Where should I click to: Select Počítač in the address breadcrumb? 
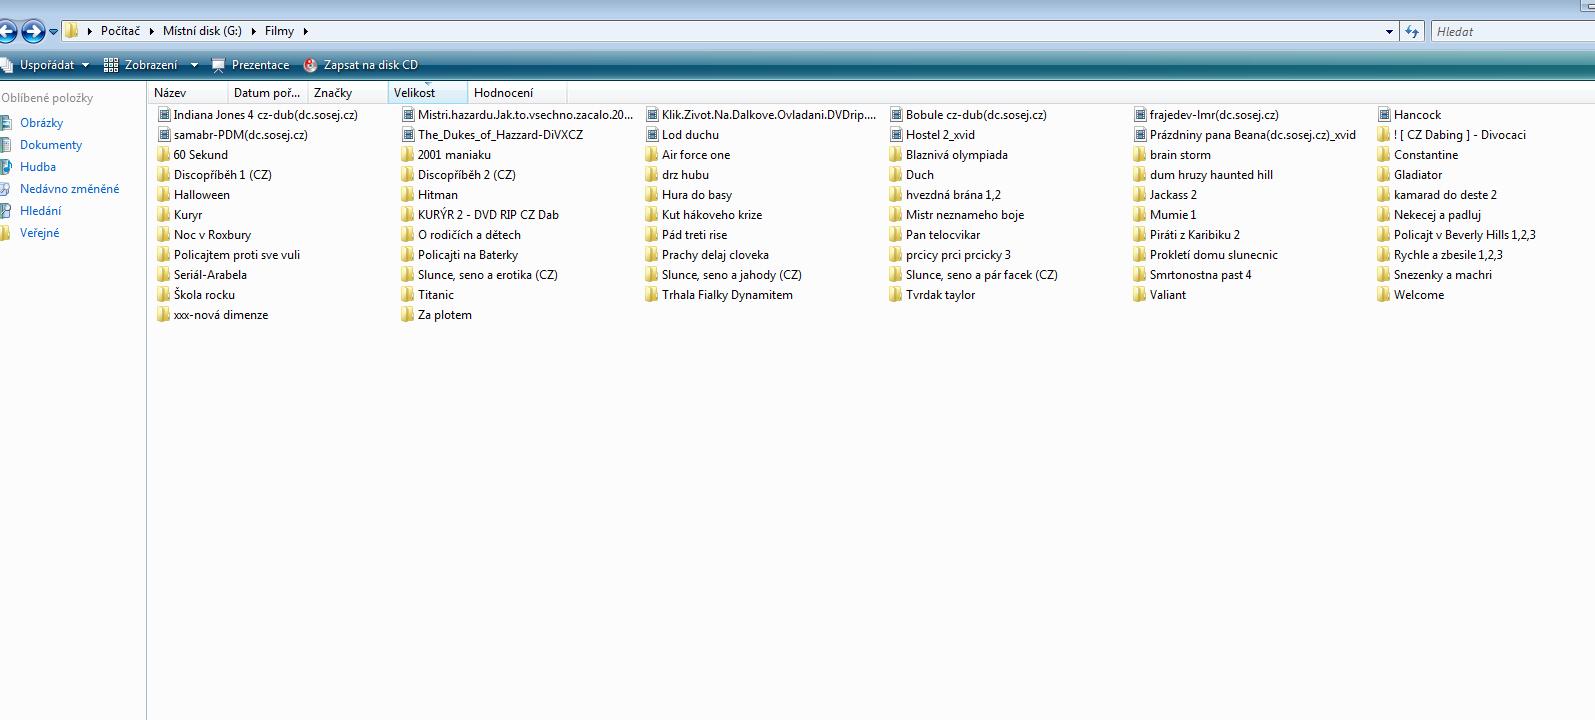pos(120,31)
